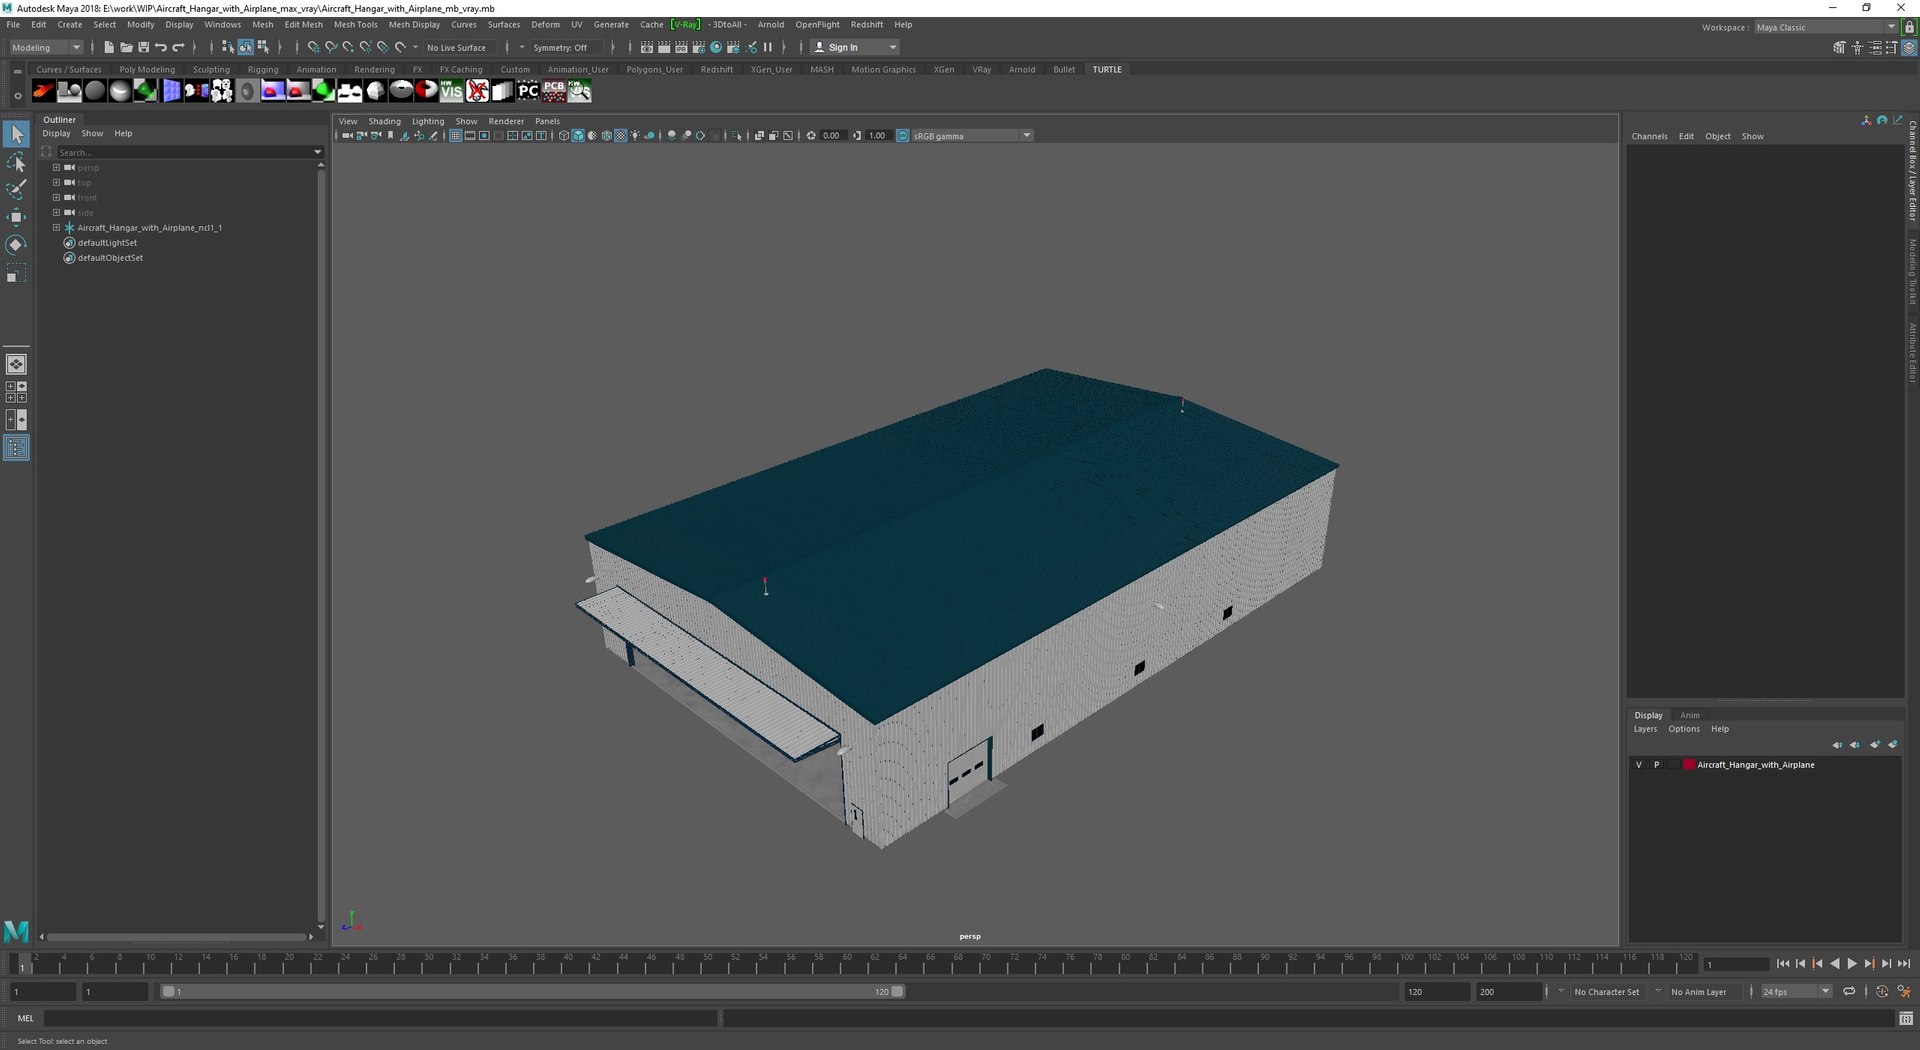Open animation preferences running-man icon
The width and height of the screenshot is (1920, 1050).
click(1904, 992)
